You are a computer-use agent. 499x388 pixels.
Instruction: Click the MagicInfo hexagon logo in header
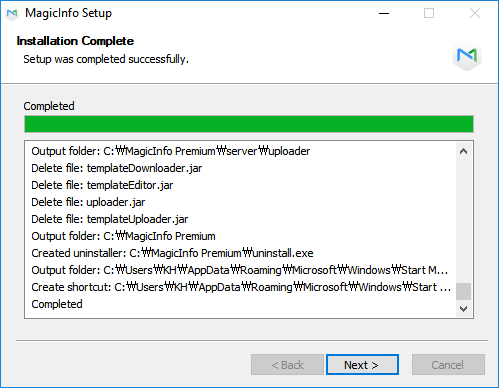(467, 56)
